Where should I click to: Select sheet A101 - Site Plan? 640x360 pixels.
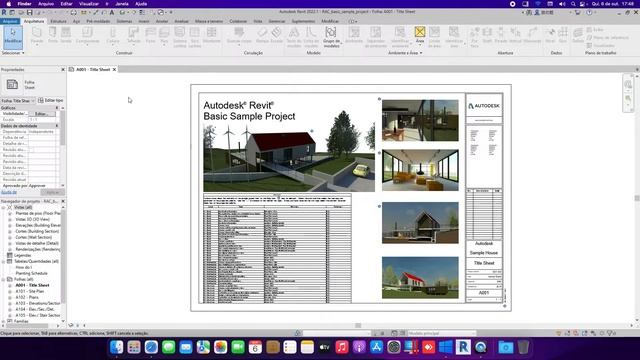(29, 291)
